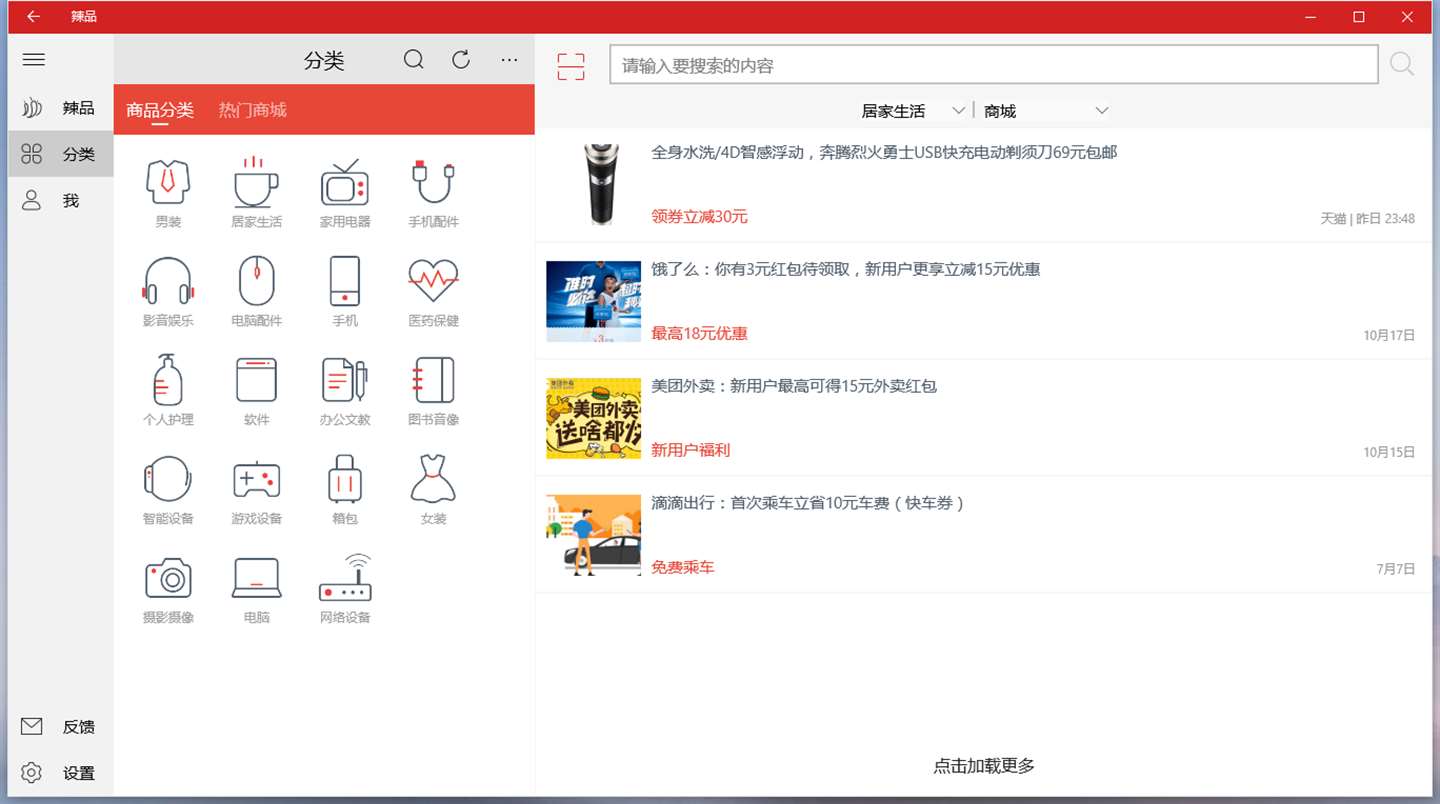
Task: Browse the 医药保健 category
Action: 433,292
